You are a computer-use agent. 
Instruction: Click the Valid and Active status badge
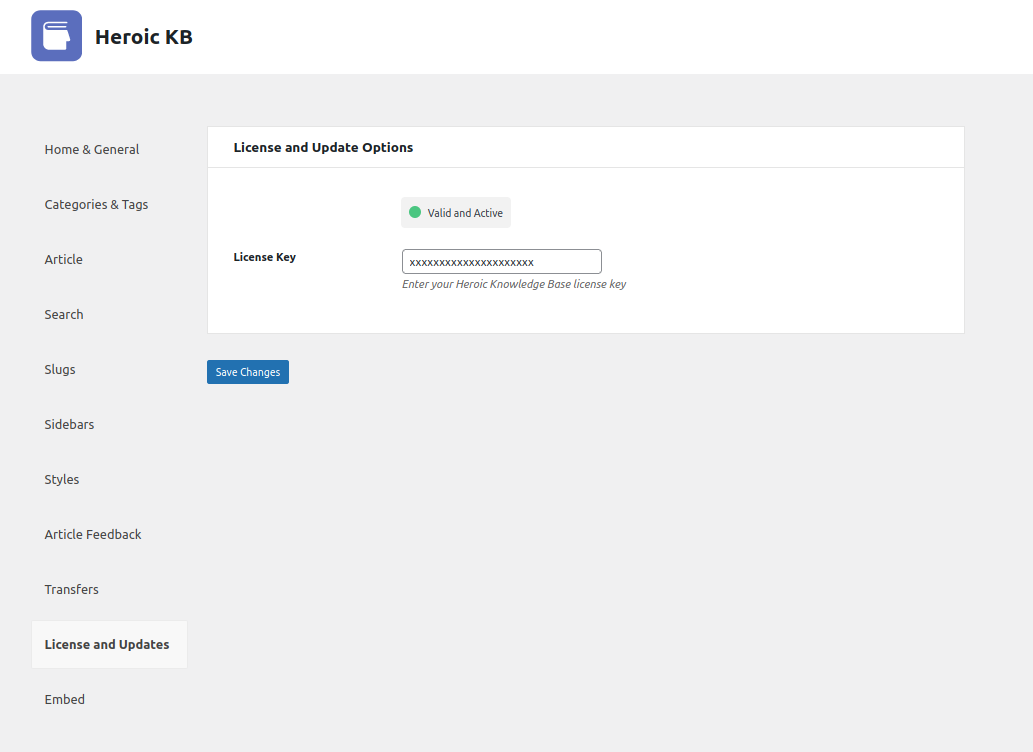[455, 212]
